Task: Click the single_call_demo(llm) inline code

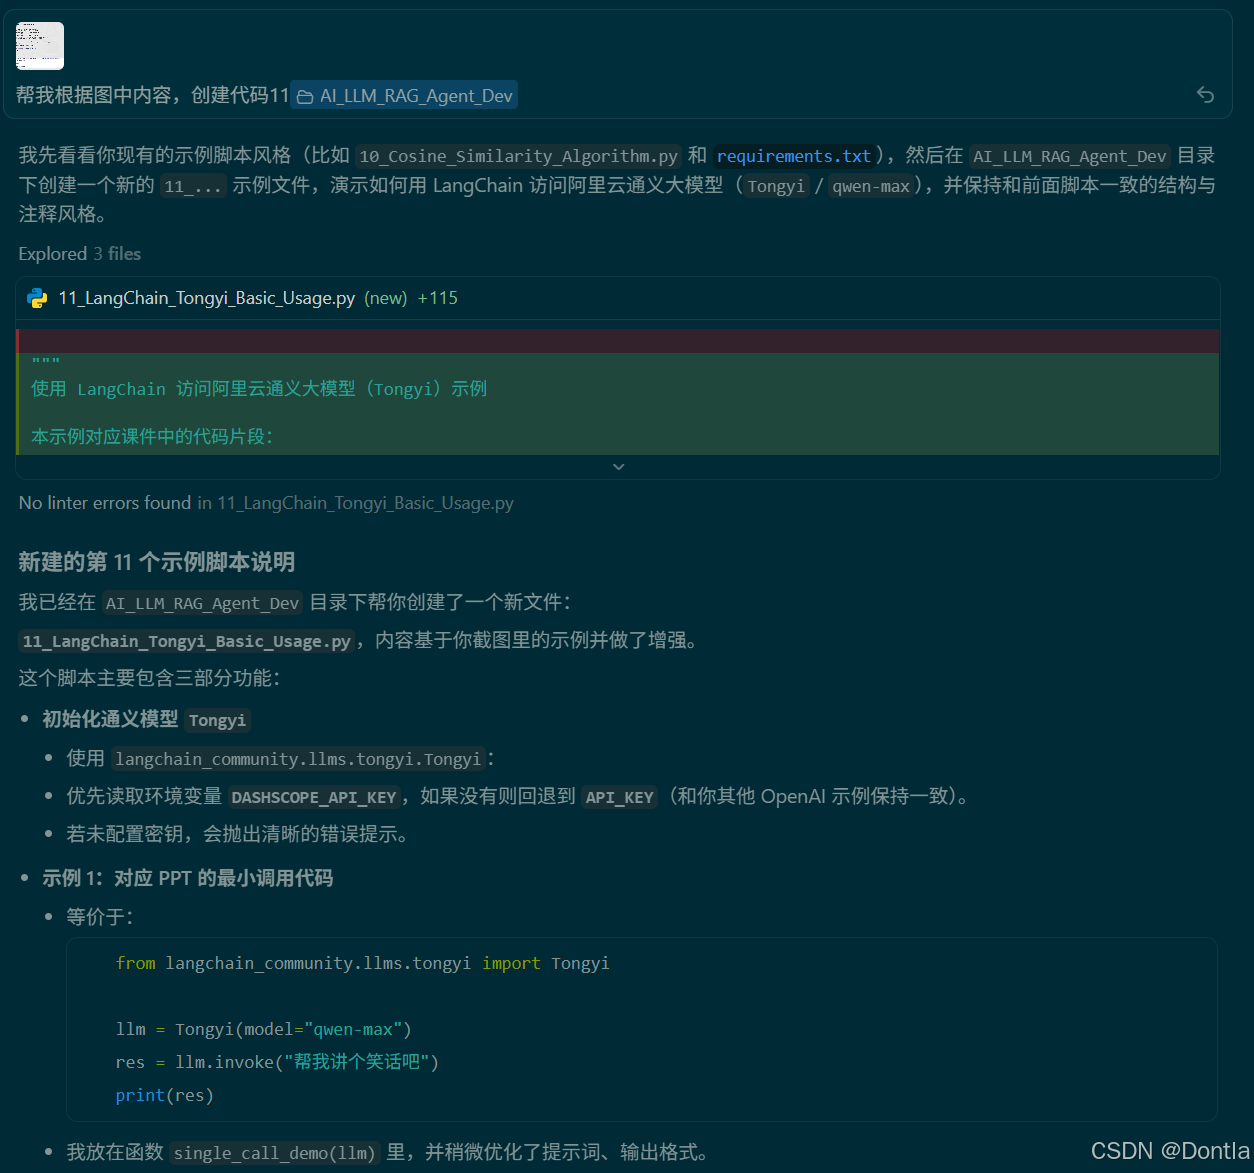Action: 275,1153
